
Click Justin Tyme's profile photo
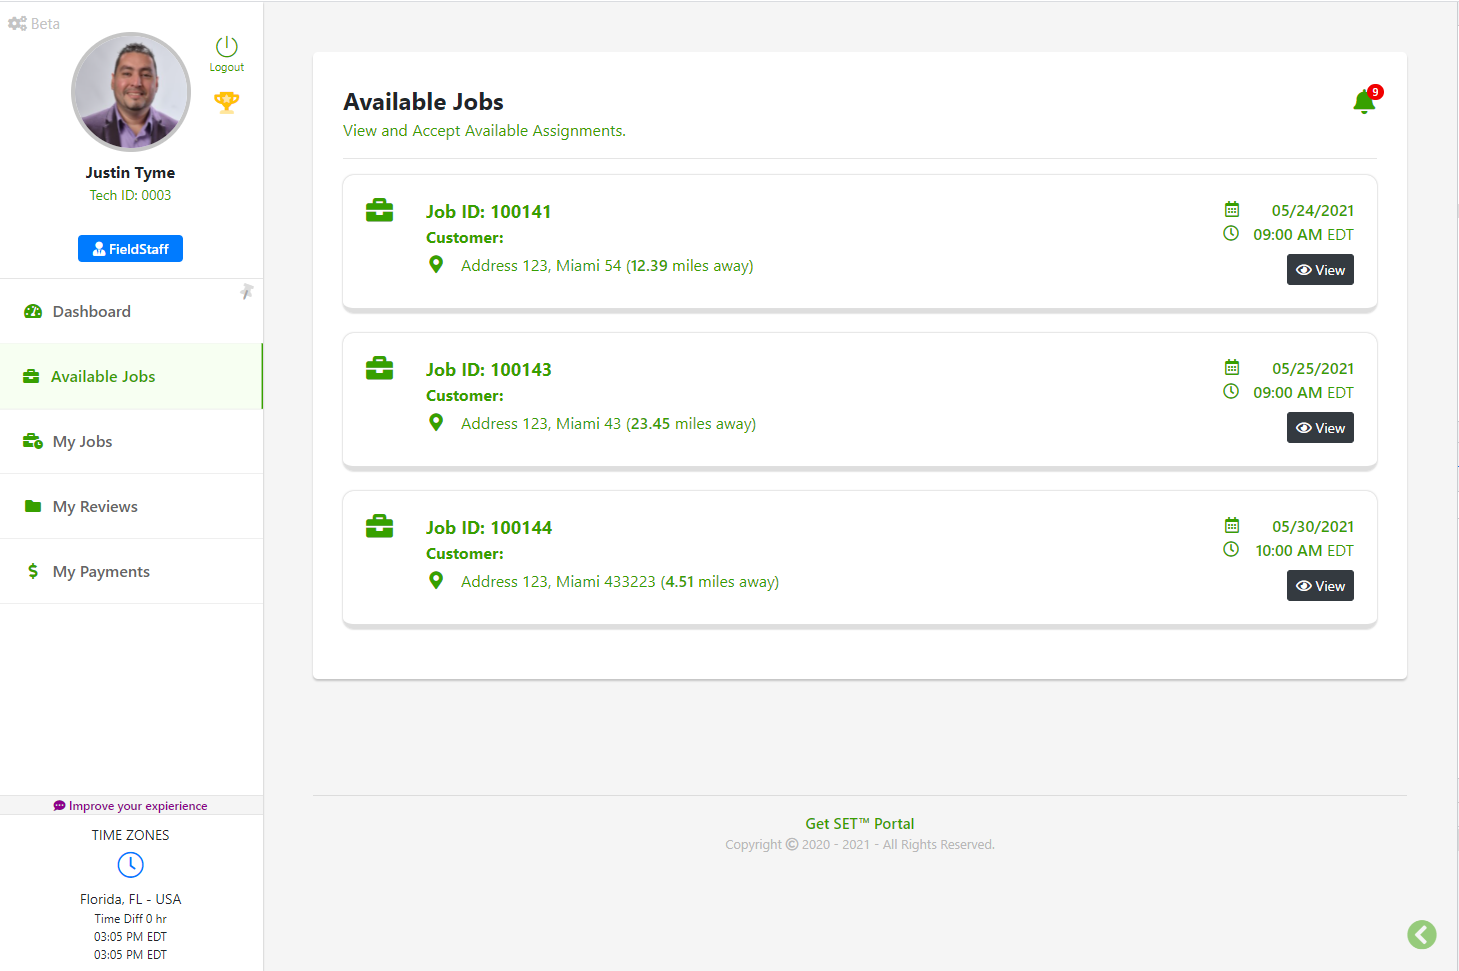click(131, 92)
